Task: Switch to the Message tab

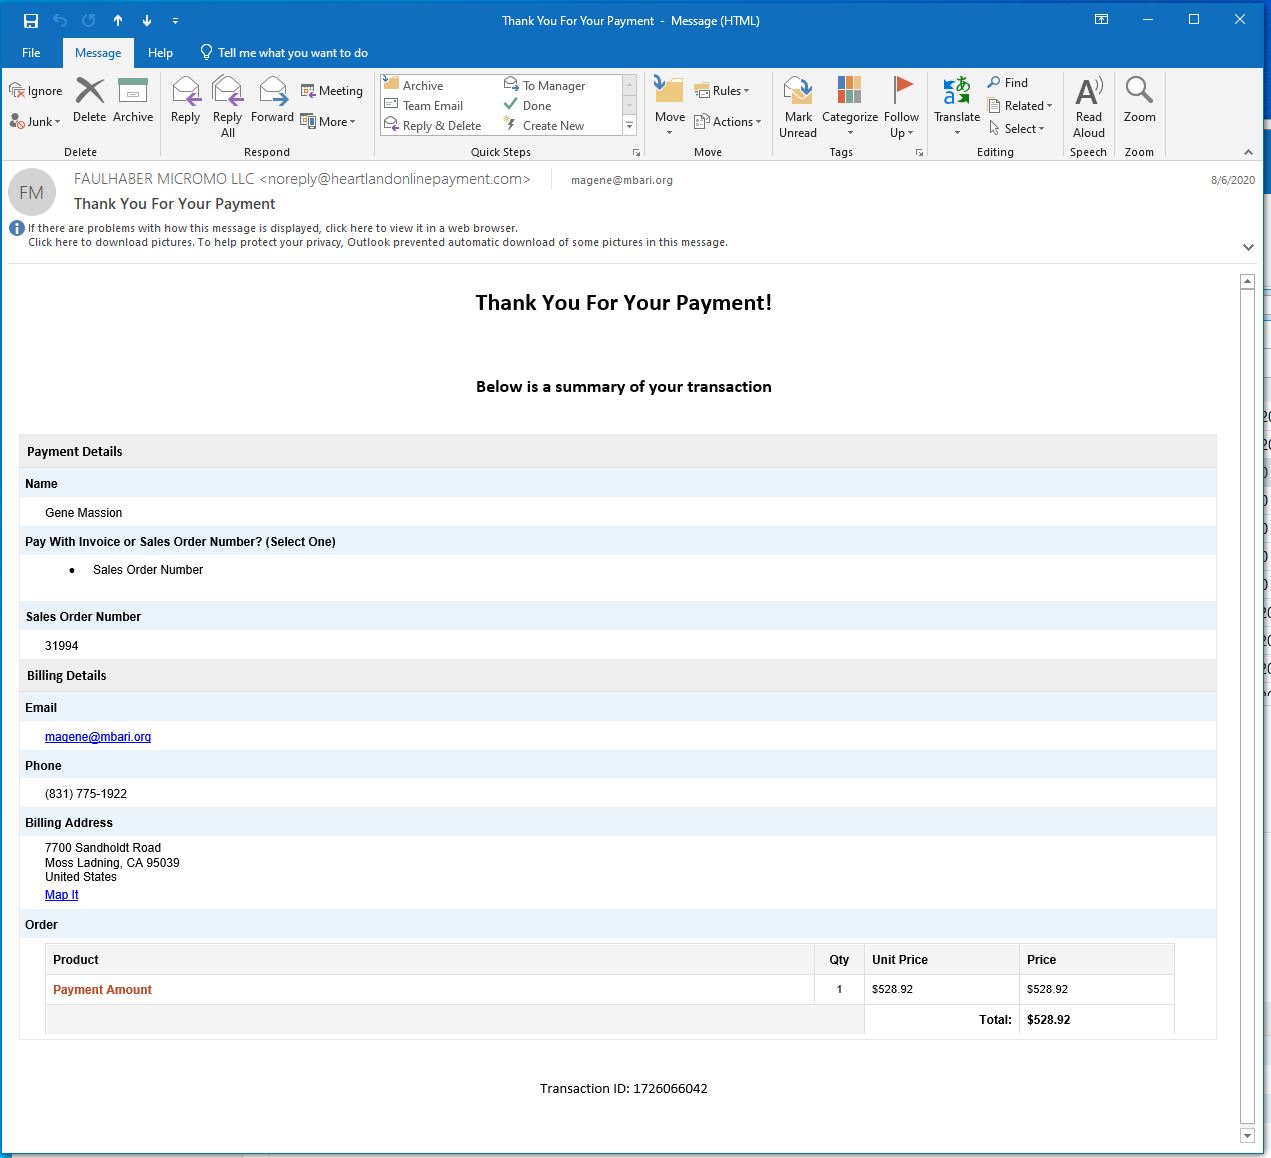Action: 98,53
